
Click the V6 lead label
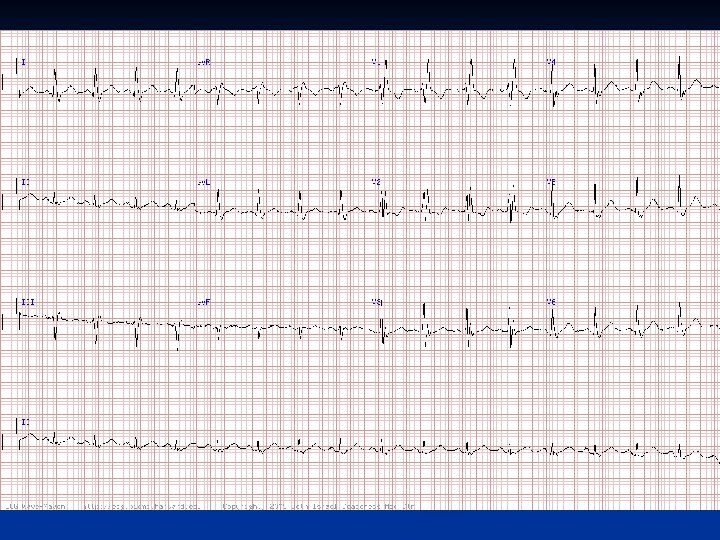[551, 302]
